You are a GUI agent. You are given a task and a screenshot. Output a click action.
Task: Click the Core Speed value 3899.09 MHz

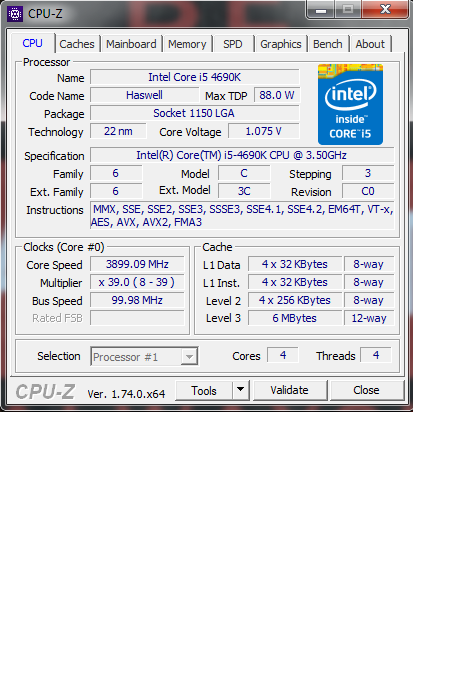tap(137, 264)
